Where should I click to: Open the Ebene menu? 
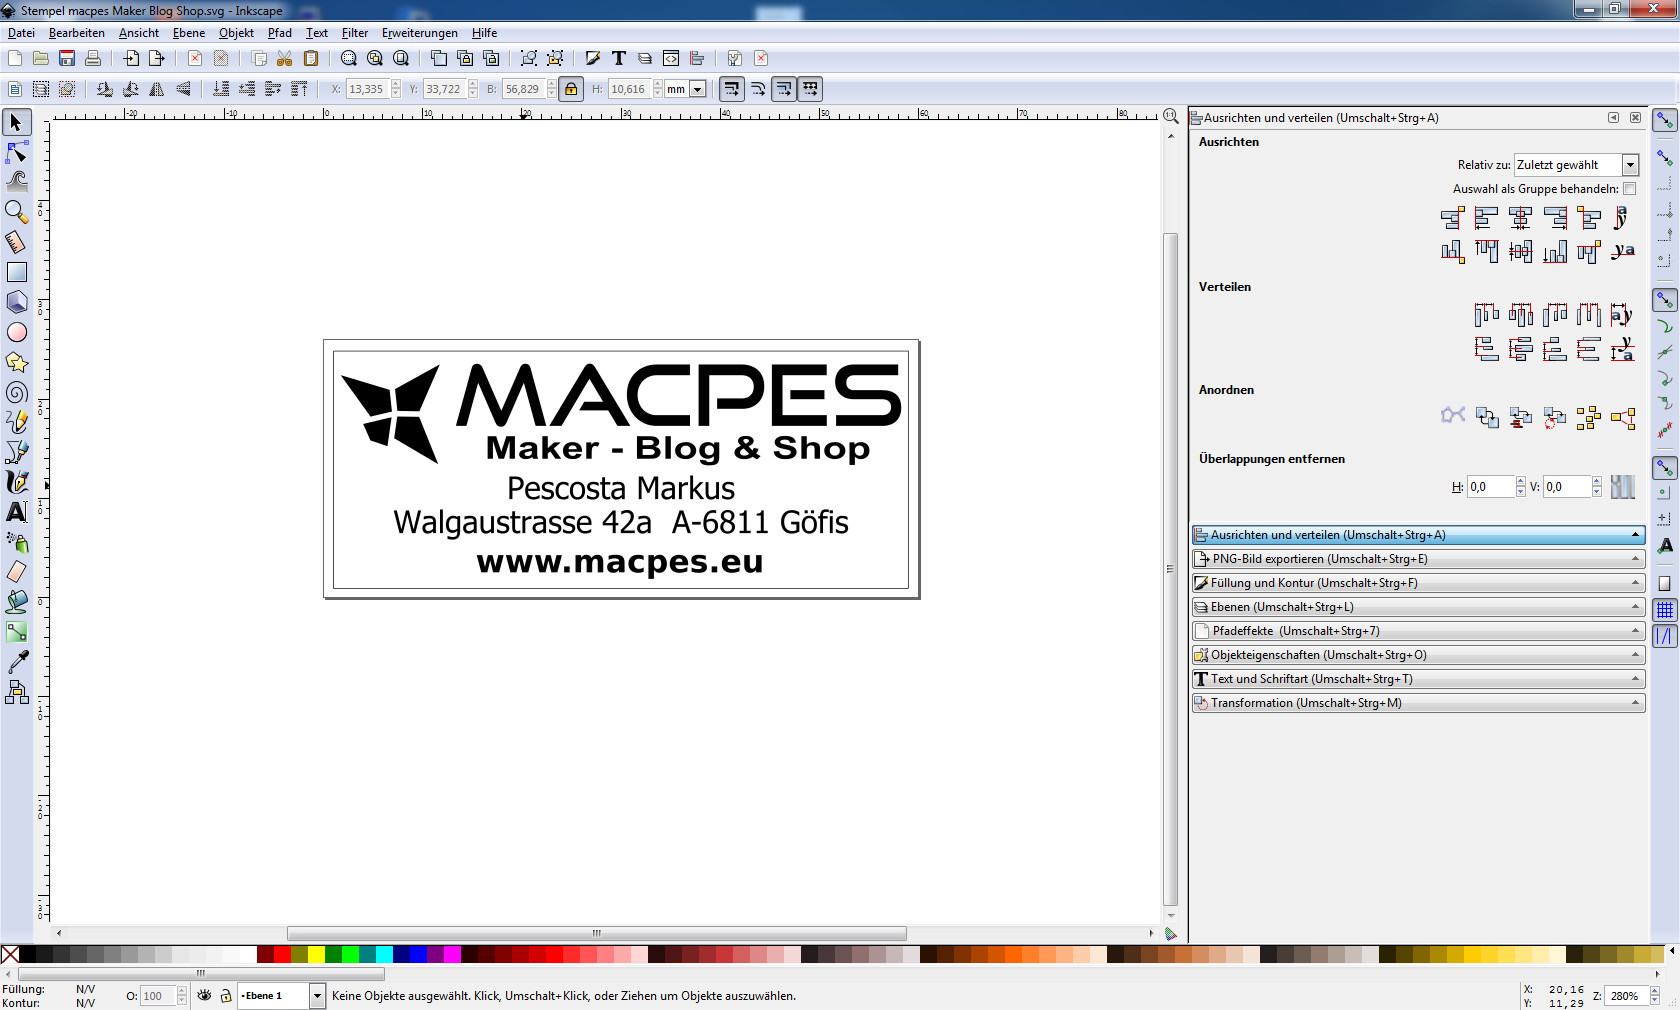[189, 33]
